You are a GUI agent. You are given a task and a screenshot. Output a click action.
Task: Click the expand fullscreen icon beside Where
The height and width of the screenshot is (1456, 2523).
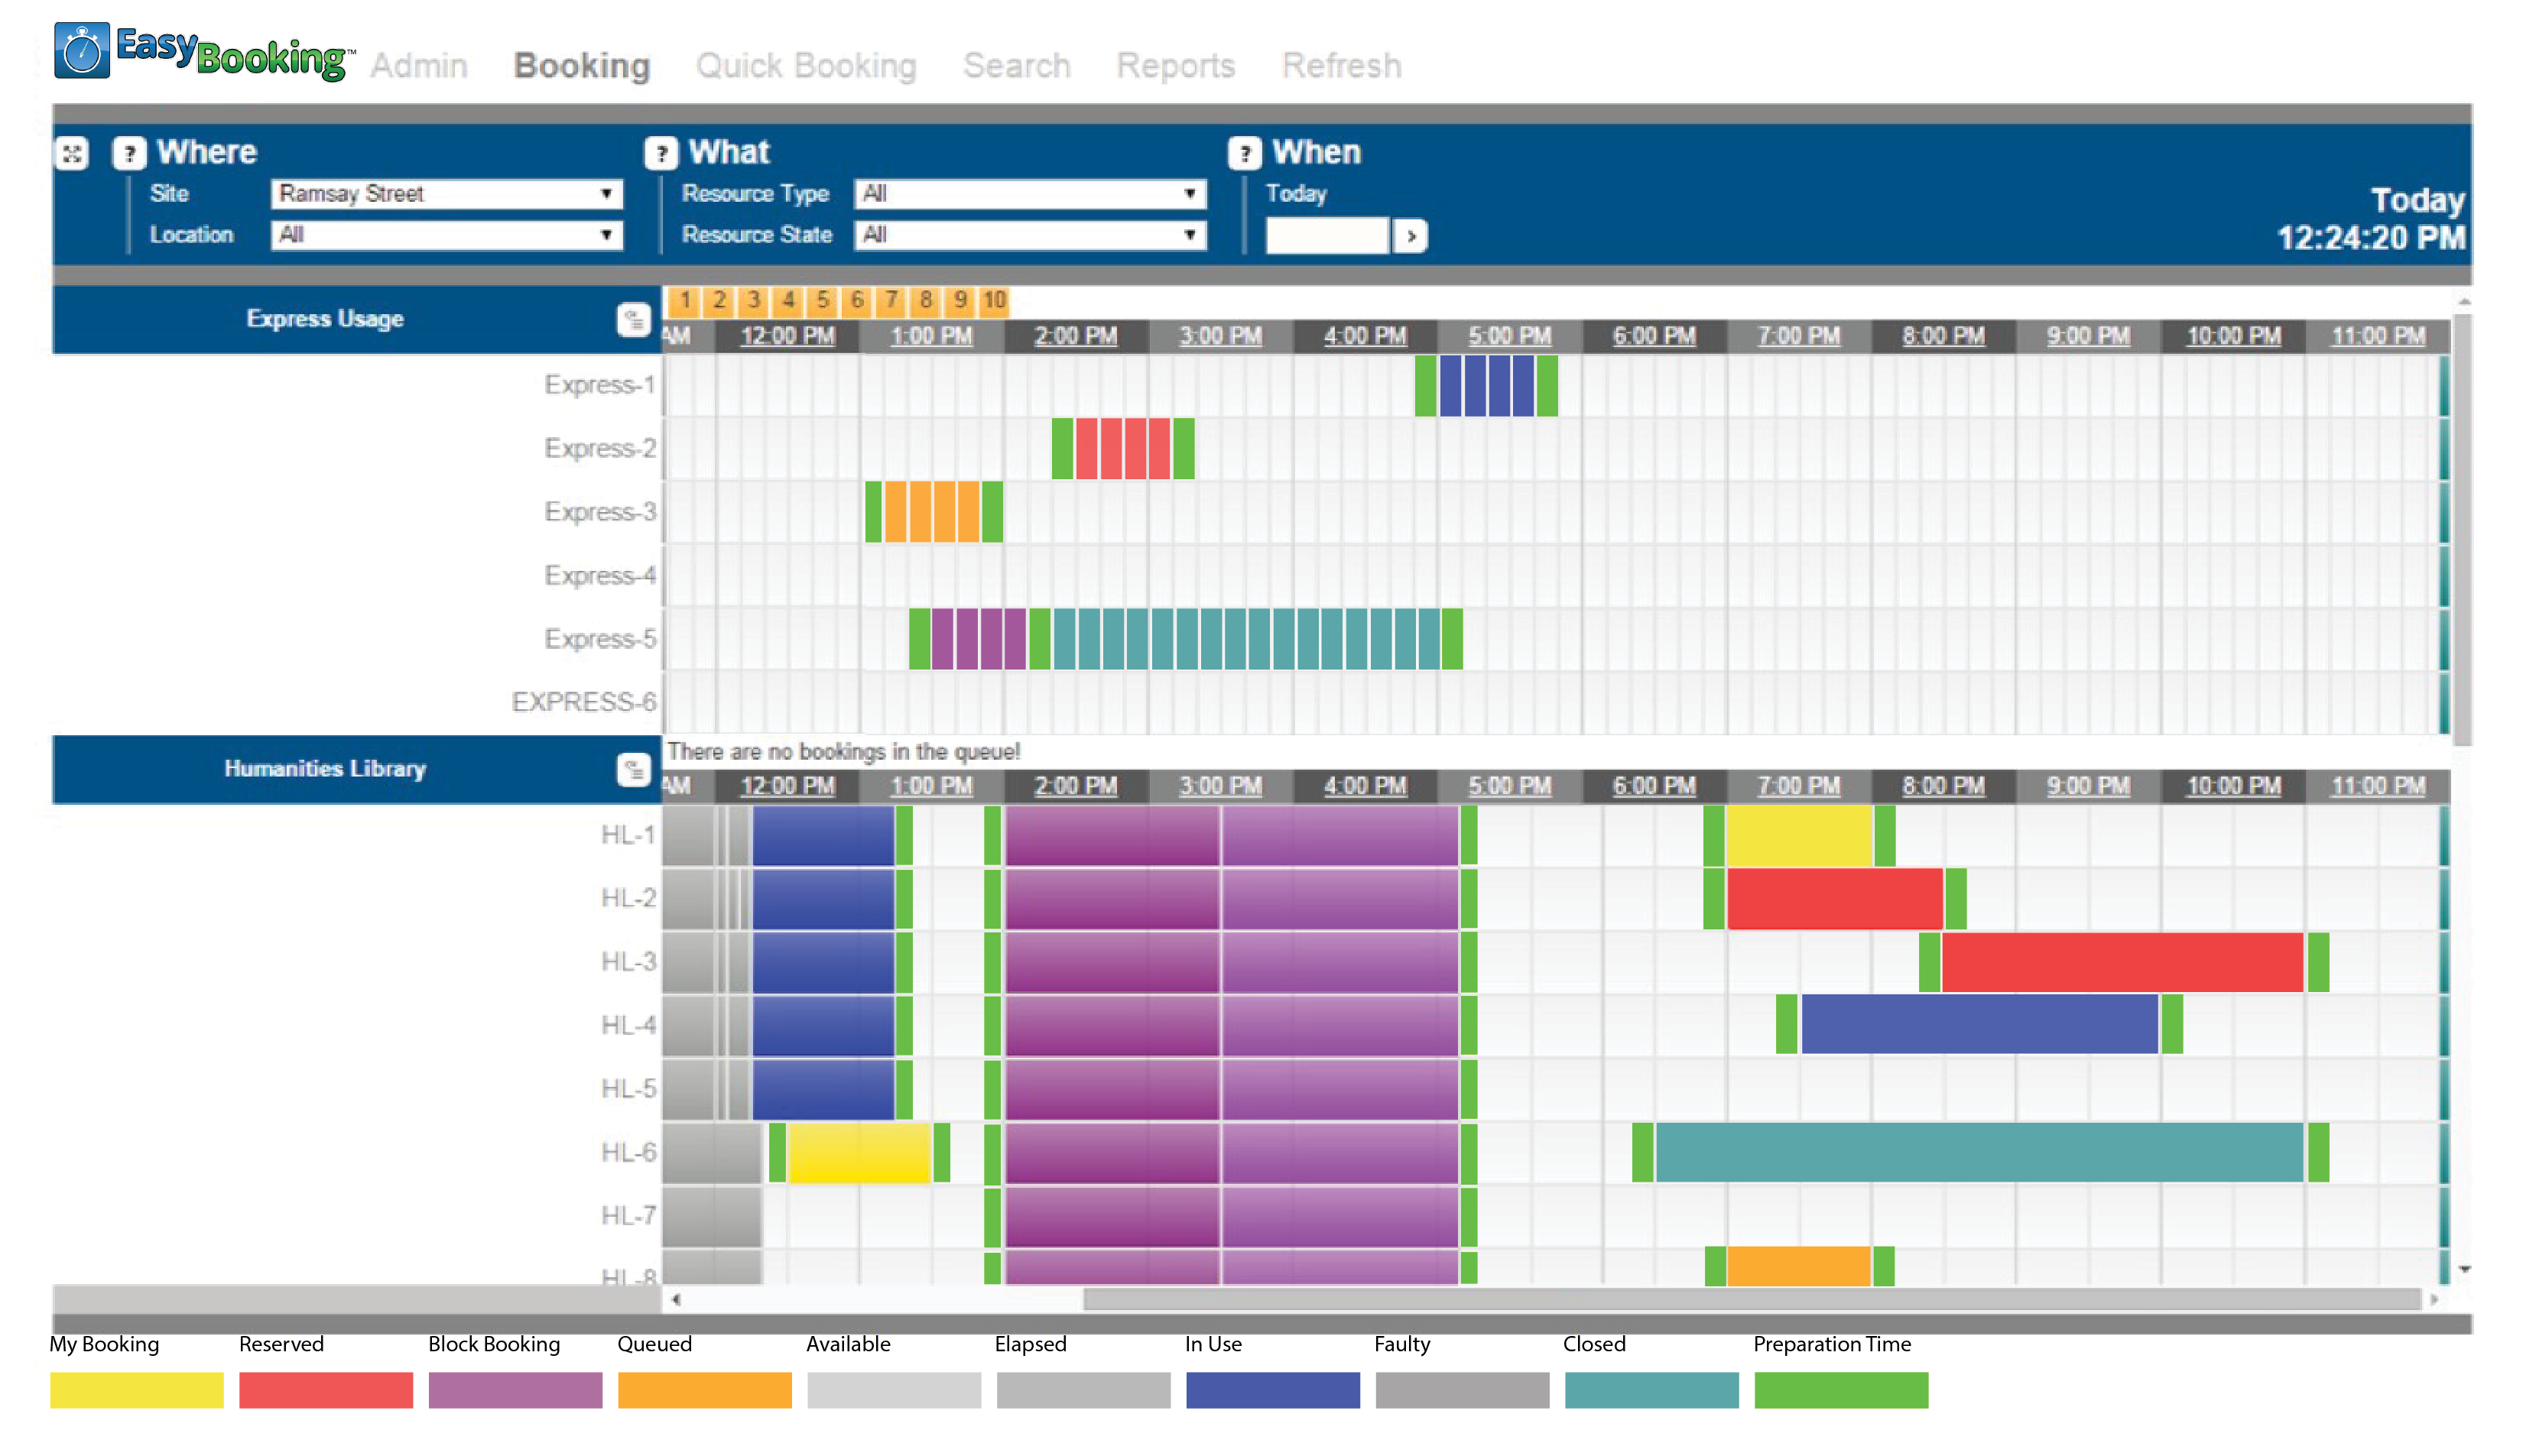tap(72, 153)
